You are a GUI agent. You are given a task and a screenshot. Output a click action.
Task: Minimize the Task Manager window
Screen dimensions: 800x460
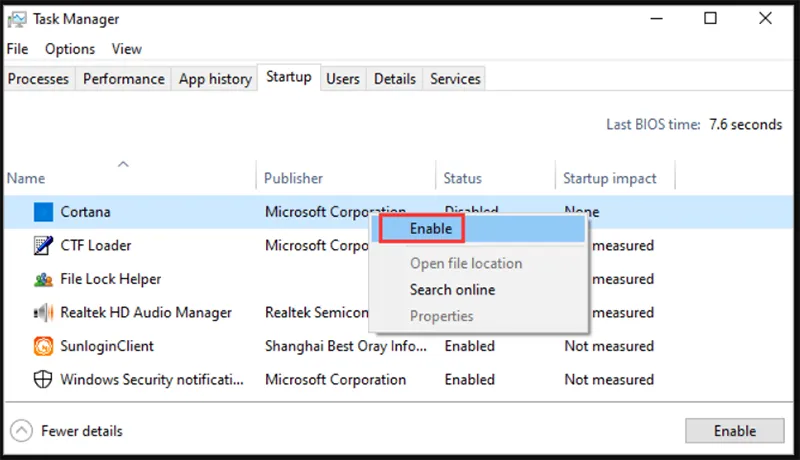click(657, 18)
